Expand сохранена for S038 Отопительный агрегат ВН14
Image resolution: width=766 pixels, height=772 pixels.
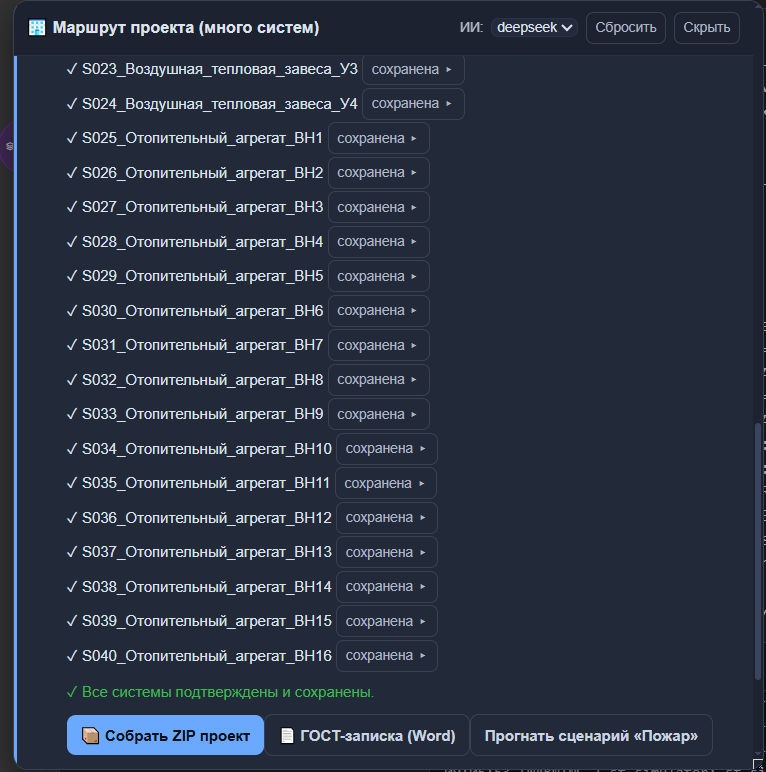tap(387, 586)
